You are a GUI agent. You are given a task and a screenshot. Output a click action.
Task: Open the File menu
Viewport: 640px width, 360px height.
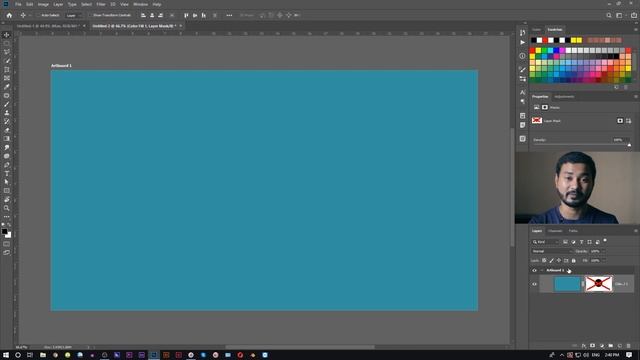point(18,4)
